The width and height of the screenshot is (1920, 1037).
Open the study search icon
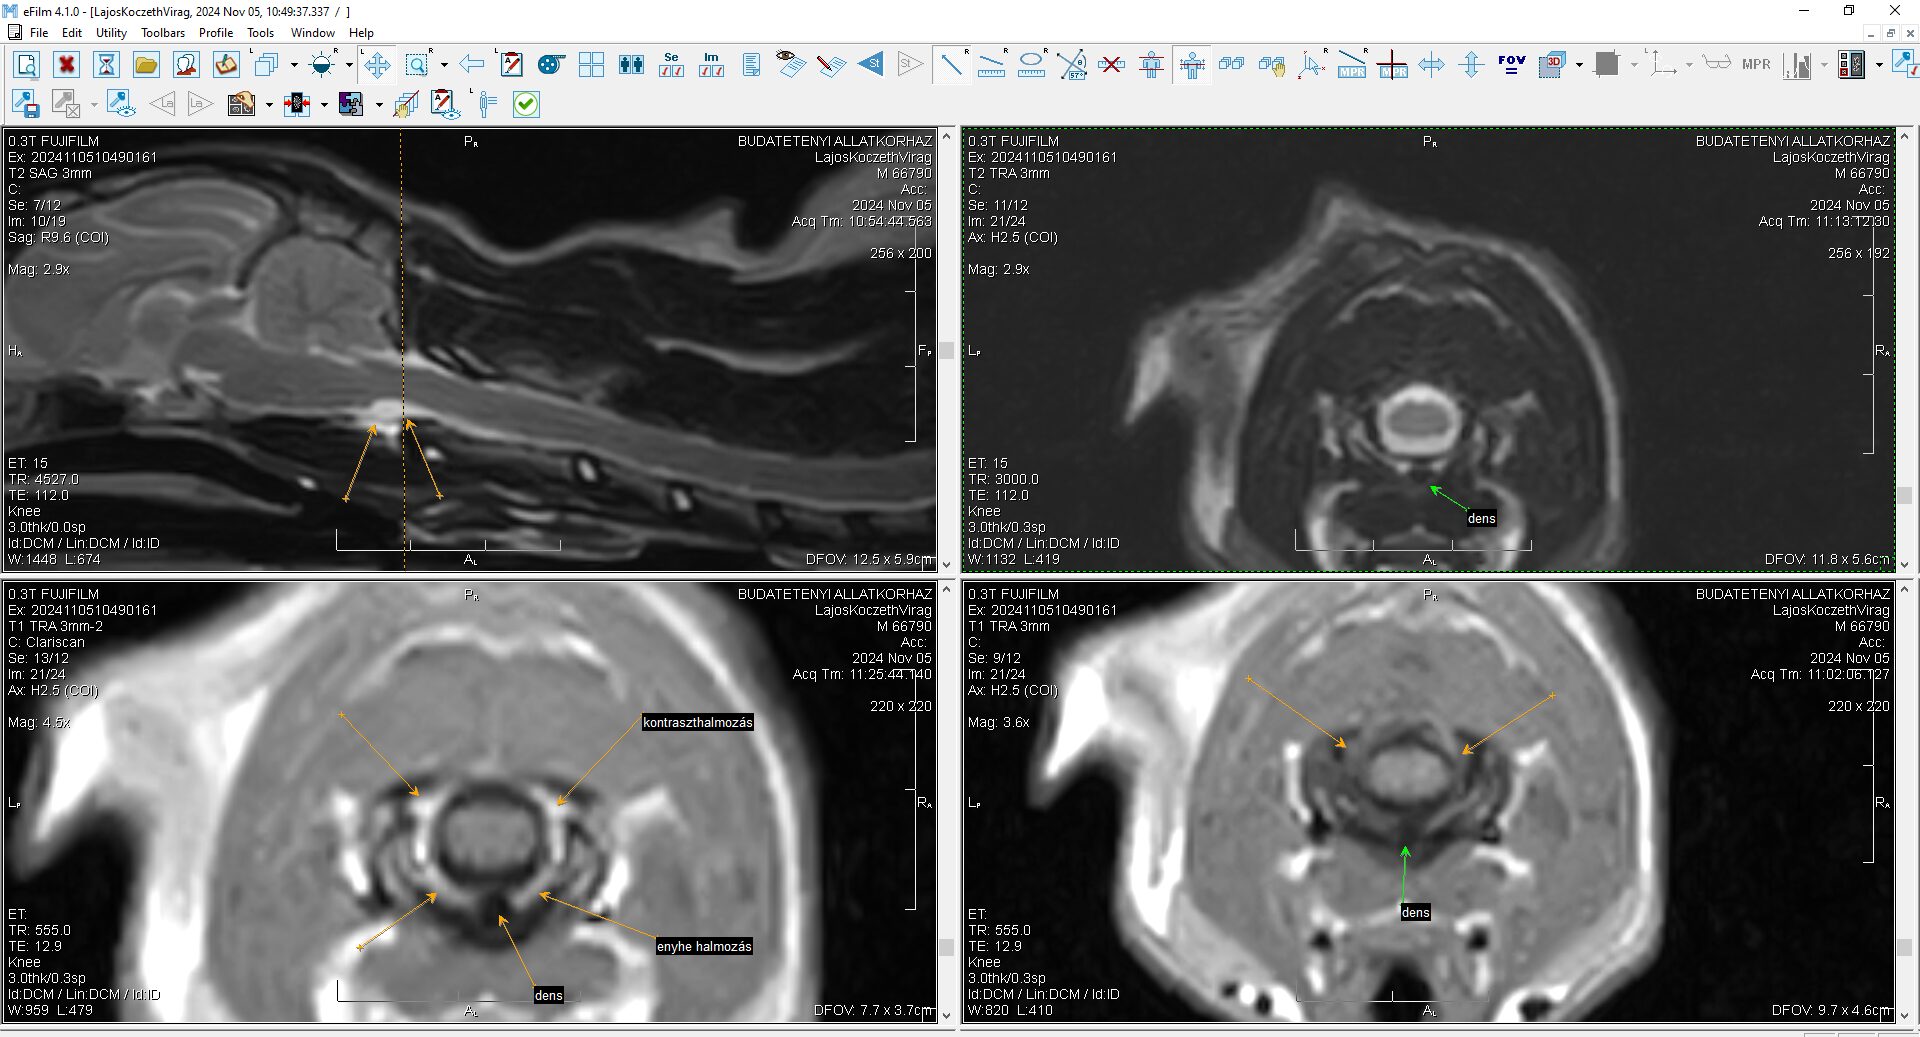pos(27,65)
